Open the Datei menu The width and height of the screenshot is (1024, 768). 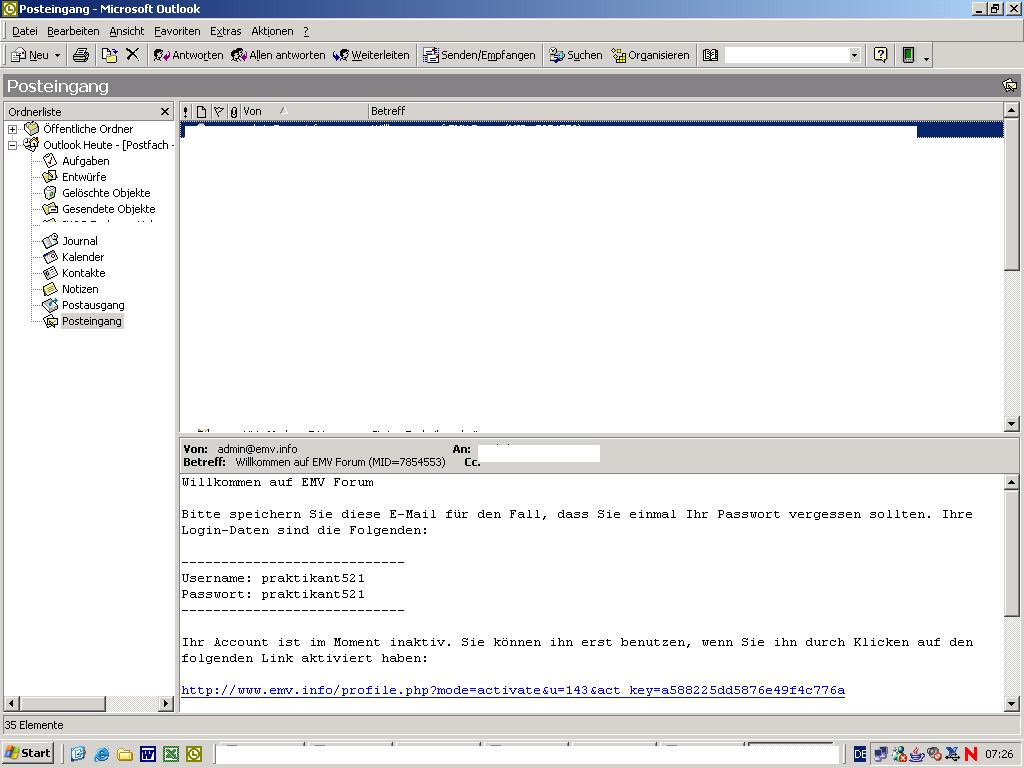point(25,31)
